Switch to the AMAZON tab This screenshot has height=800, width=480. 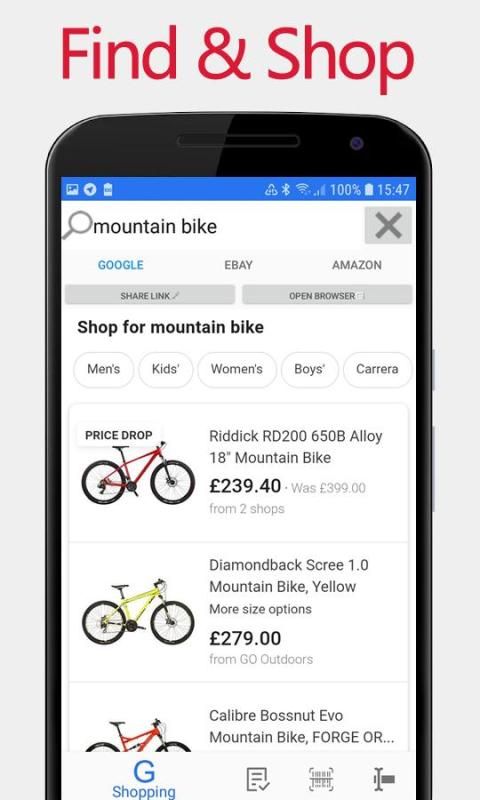(x=357, y=265)
